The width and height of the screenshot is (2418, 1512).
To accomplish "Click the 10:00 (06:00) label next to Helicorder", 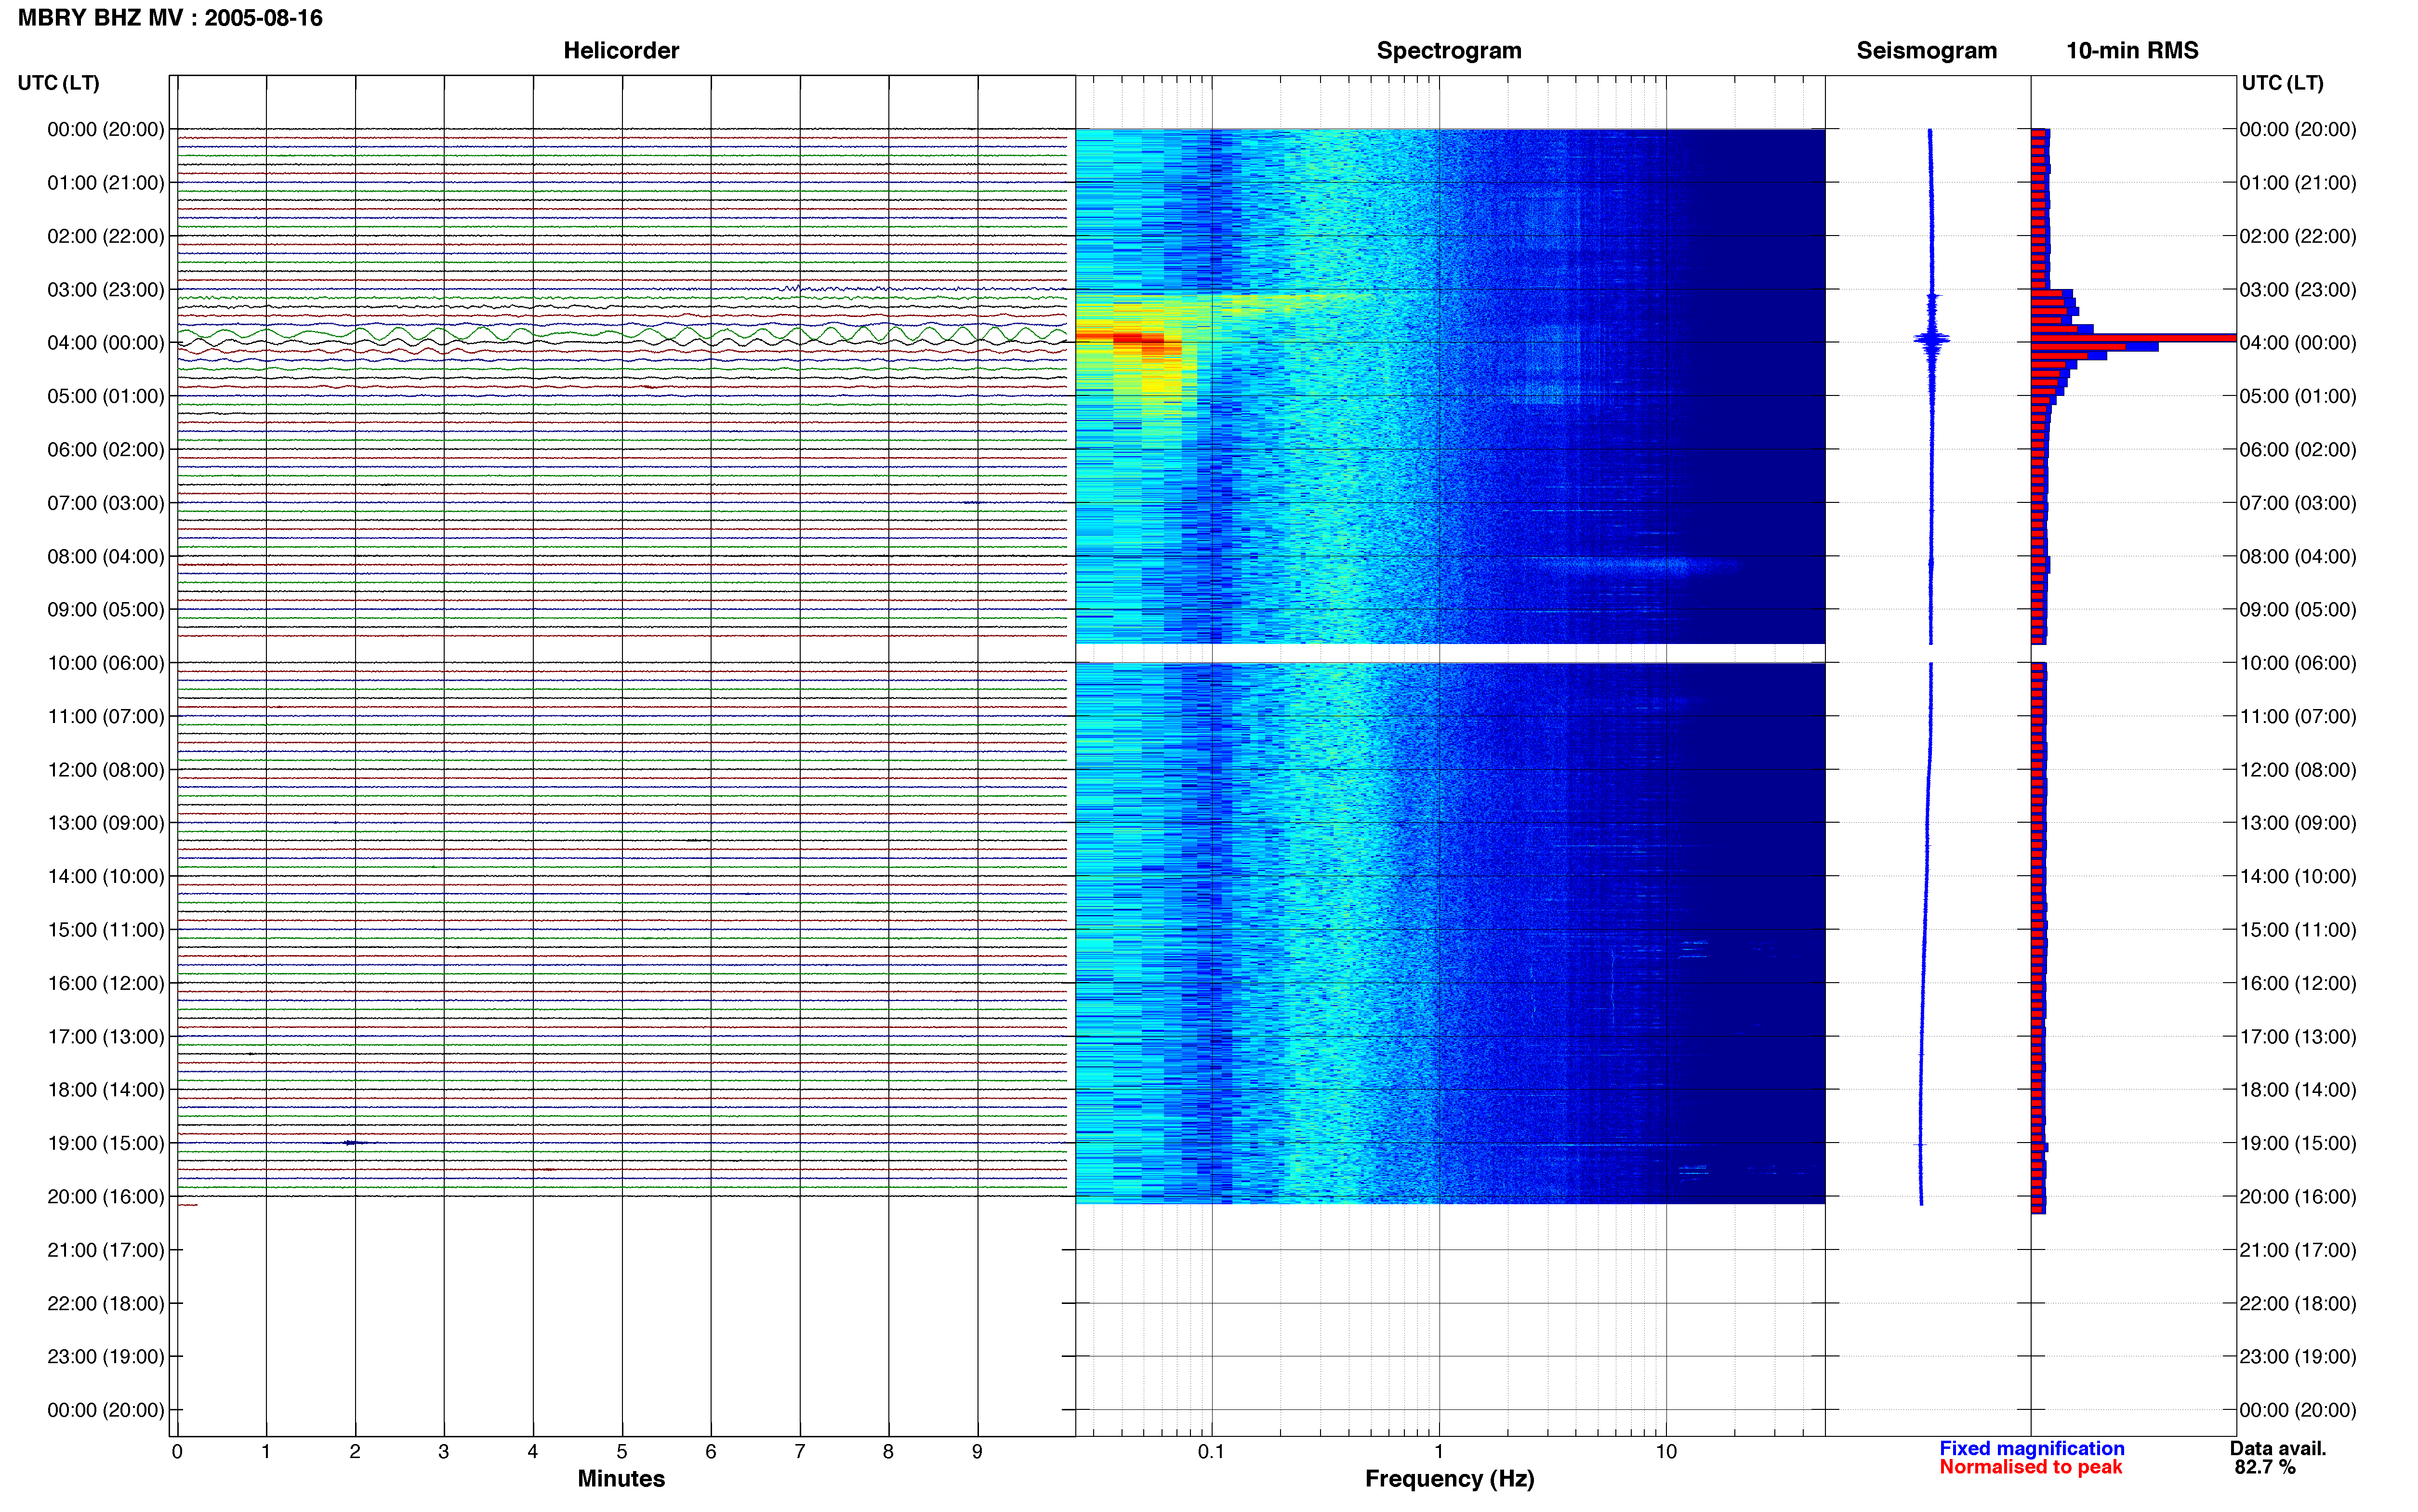I will tap(106, 663).
